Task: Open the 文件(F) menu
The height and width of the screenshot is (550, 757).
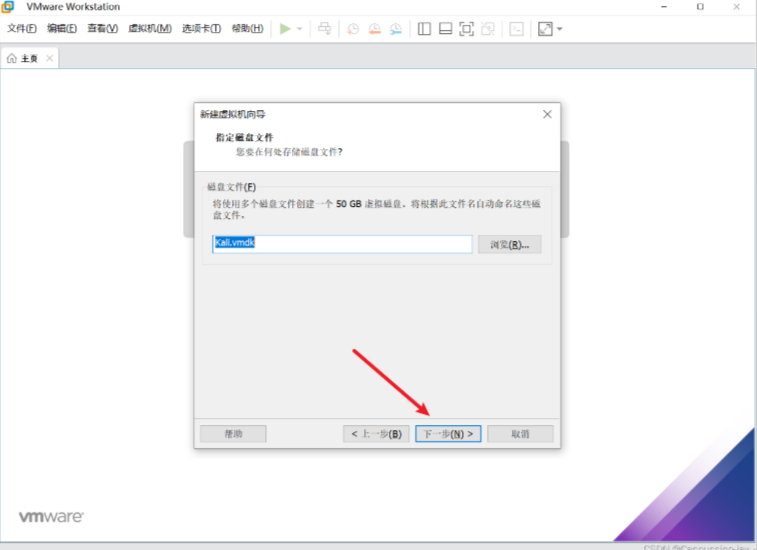Action: [x=22, y=28]
